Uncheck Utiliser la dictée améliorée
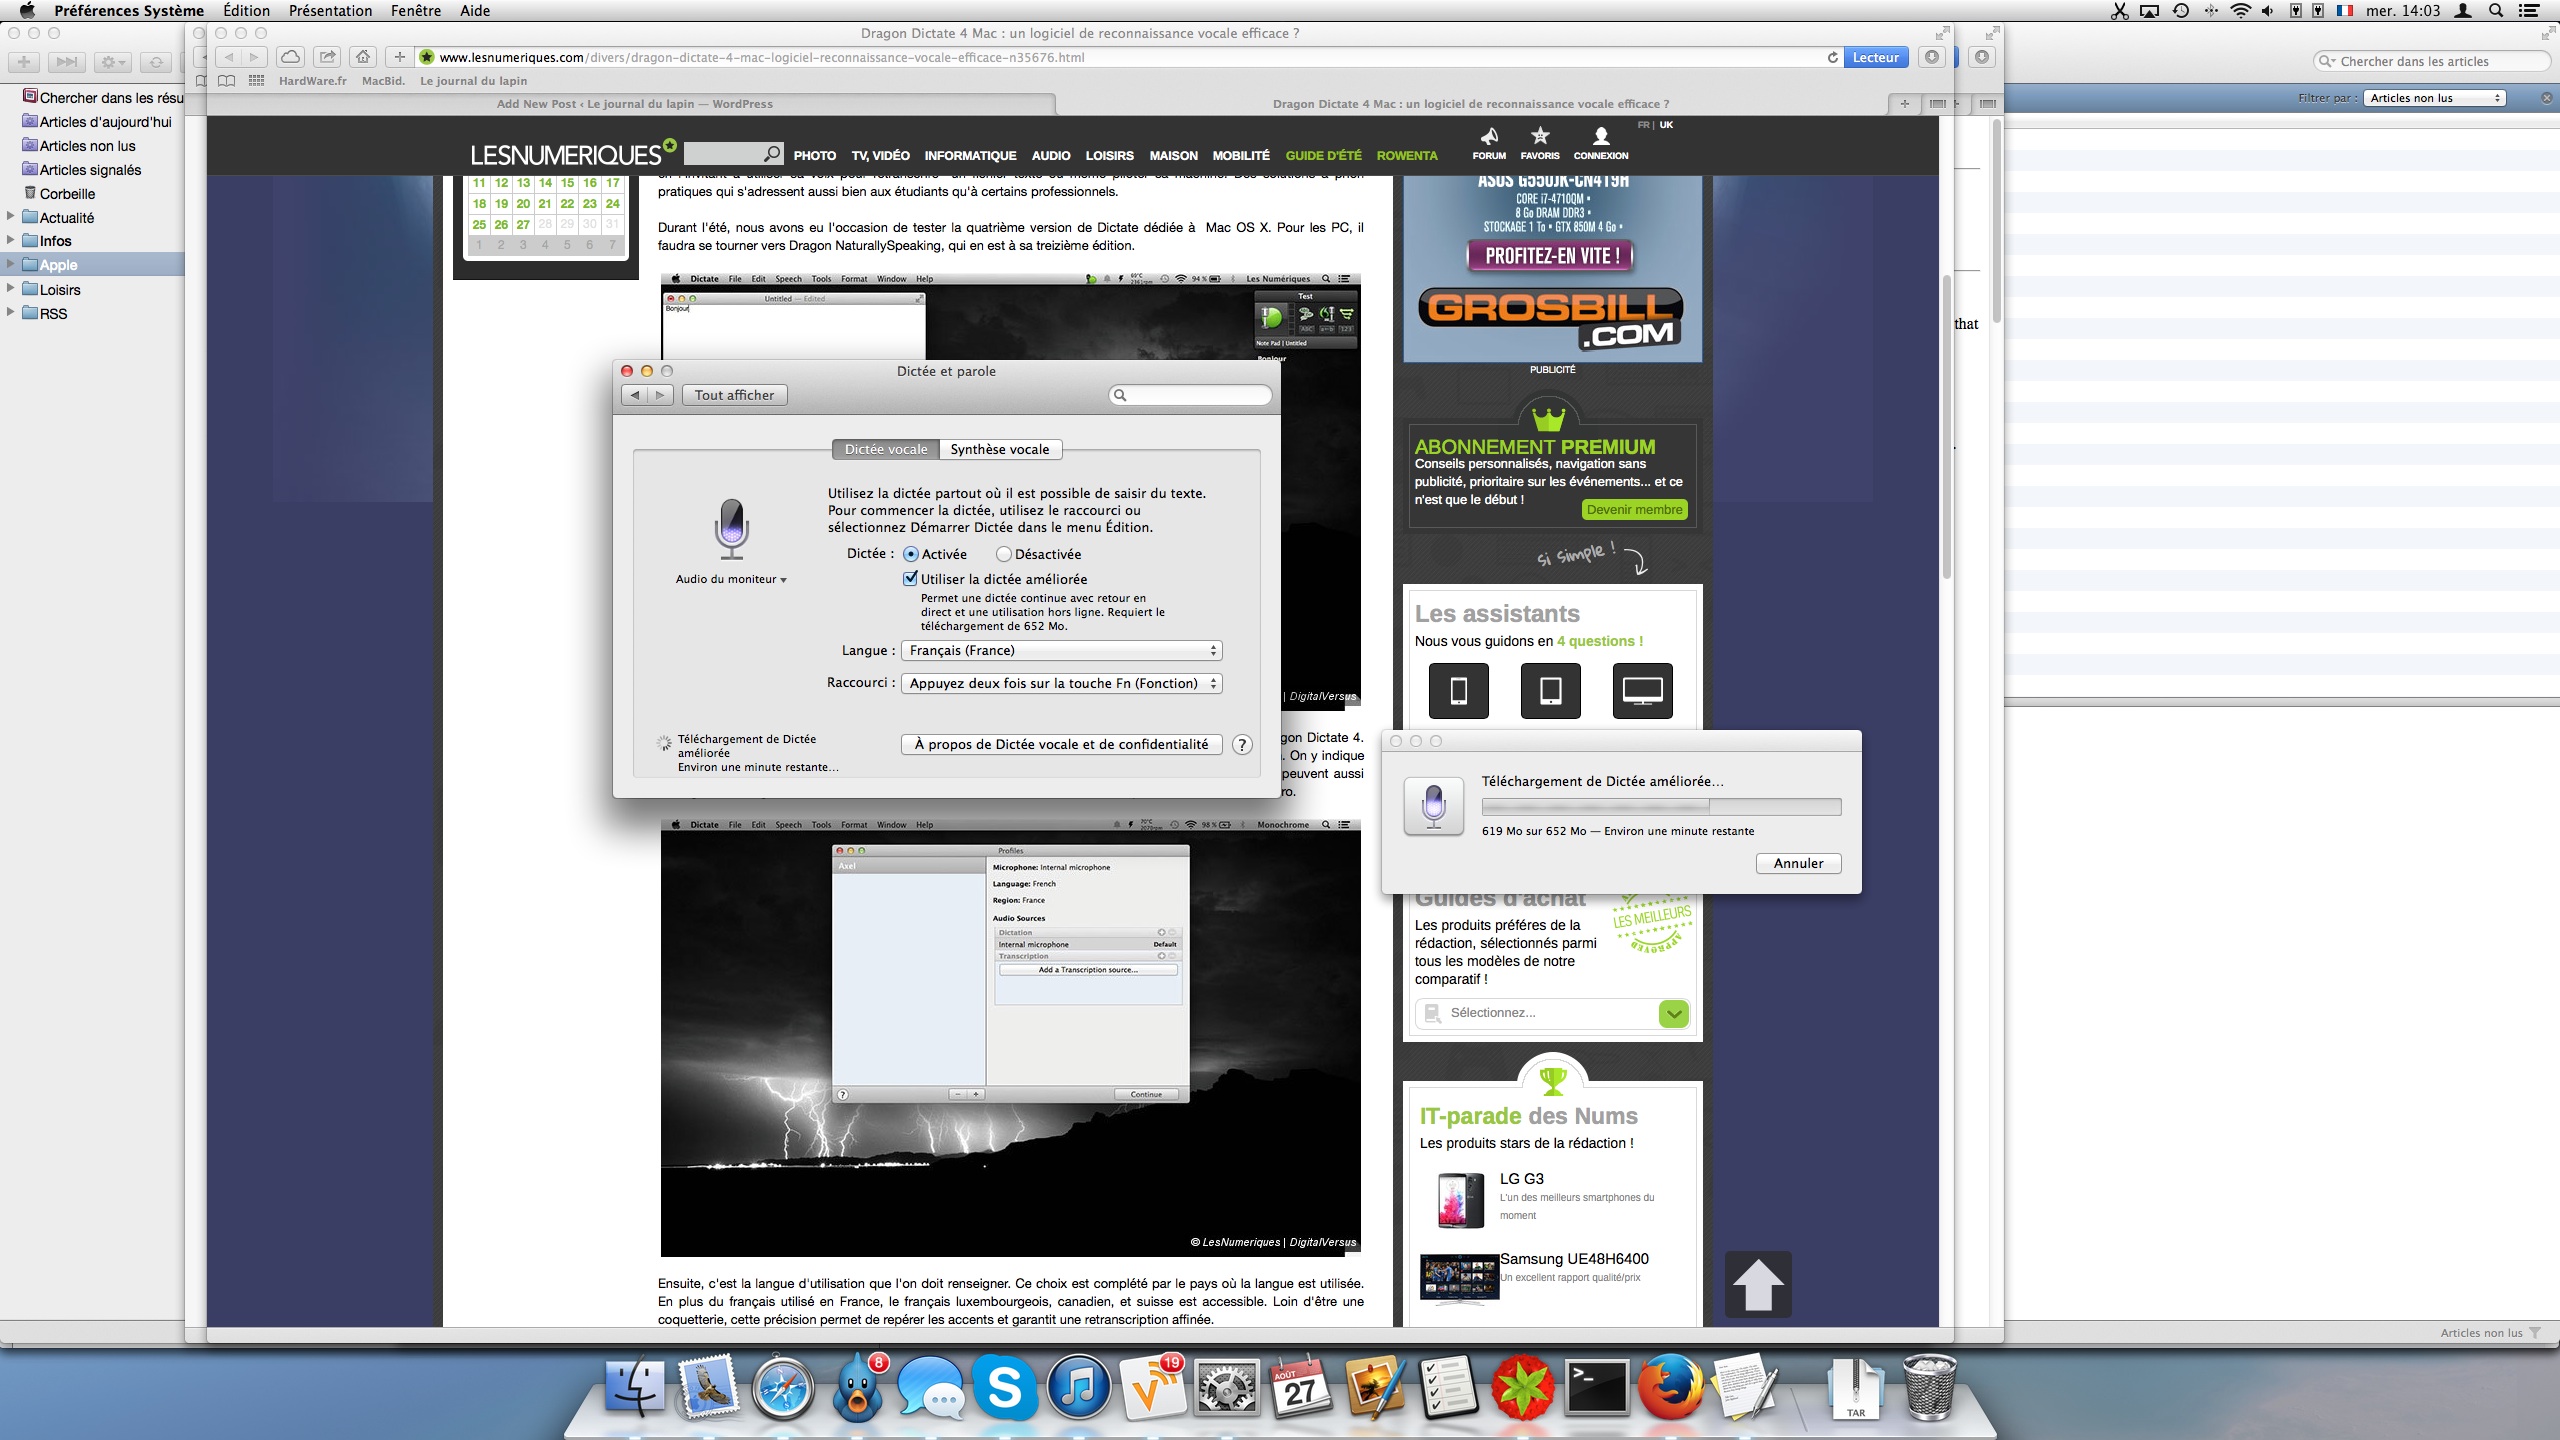Viewport: 2560px width, 1440px height. click(x=910, y=578)
